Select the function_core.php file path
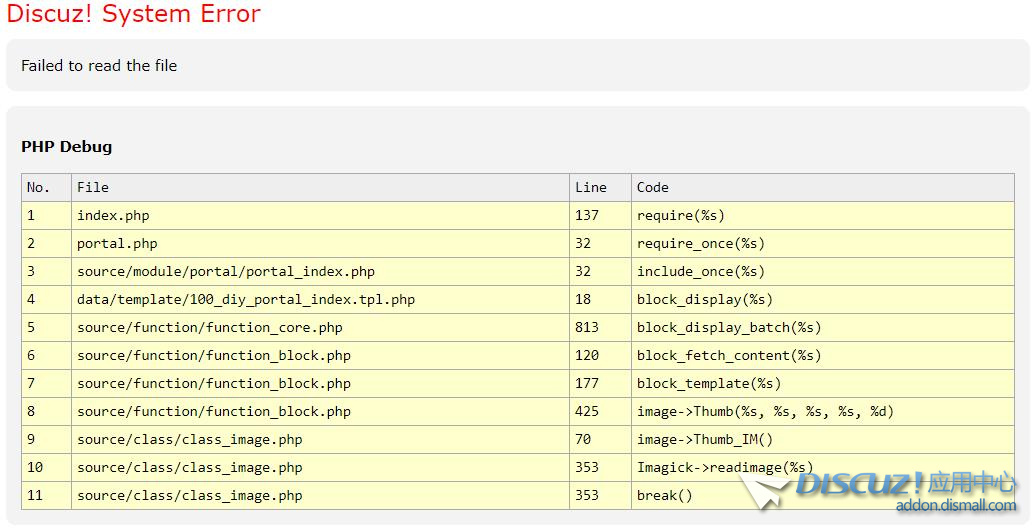1035x531 pixels. (210, 328)
